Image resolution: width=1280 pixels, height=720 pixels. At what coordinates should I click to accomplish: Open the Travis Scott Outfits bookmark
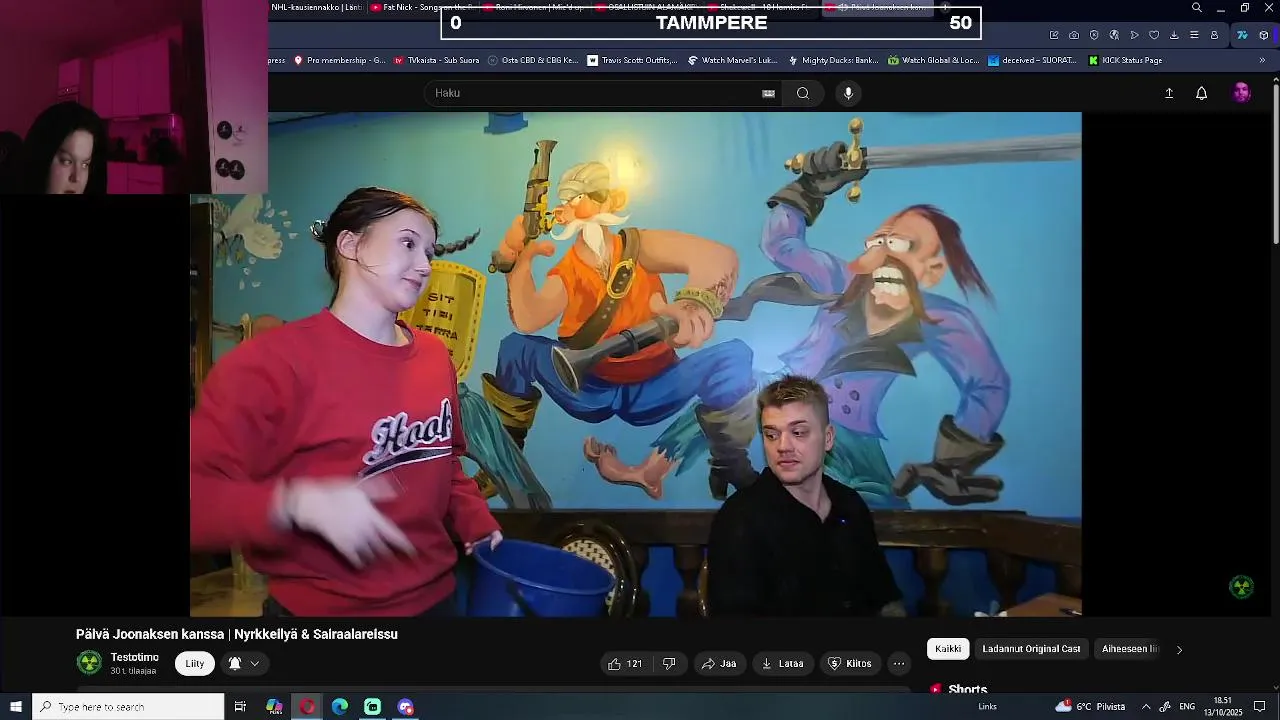(x=632, y=60)
